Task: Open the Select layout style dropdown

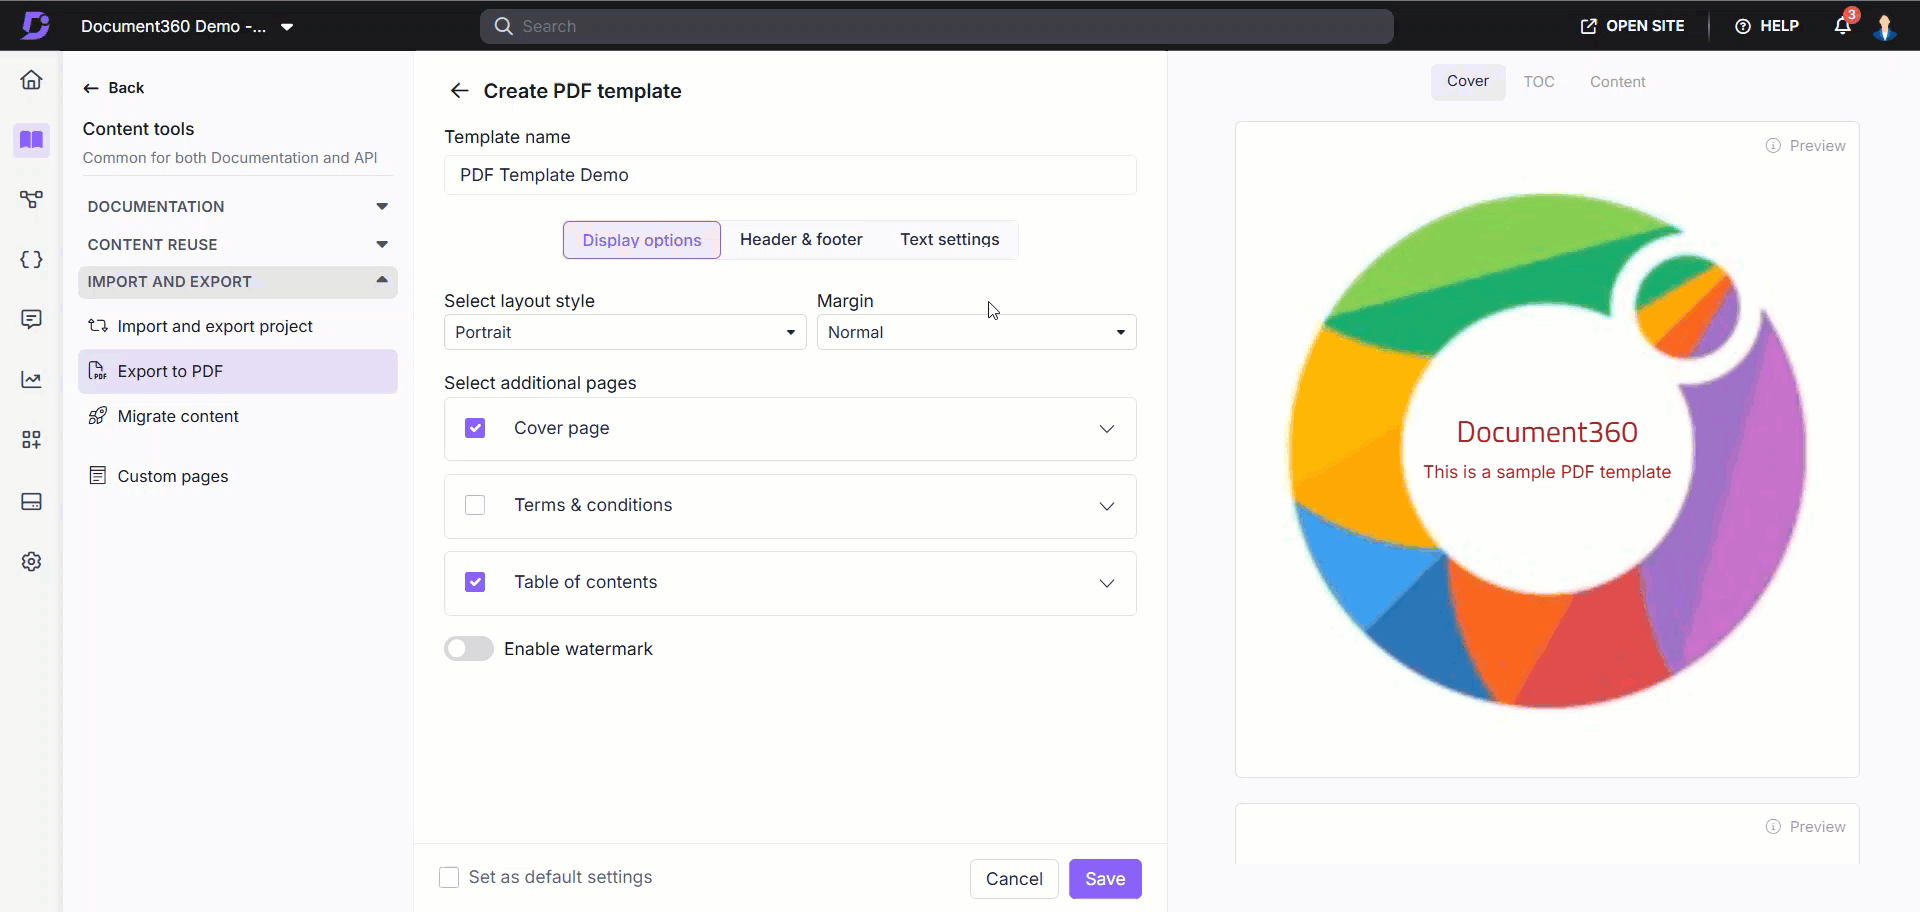Action: [x=624, y=332]
